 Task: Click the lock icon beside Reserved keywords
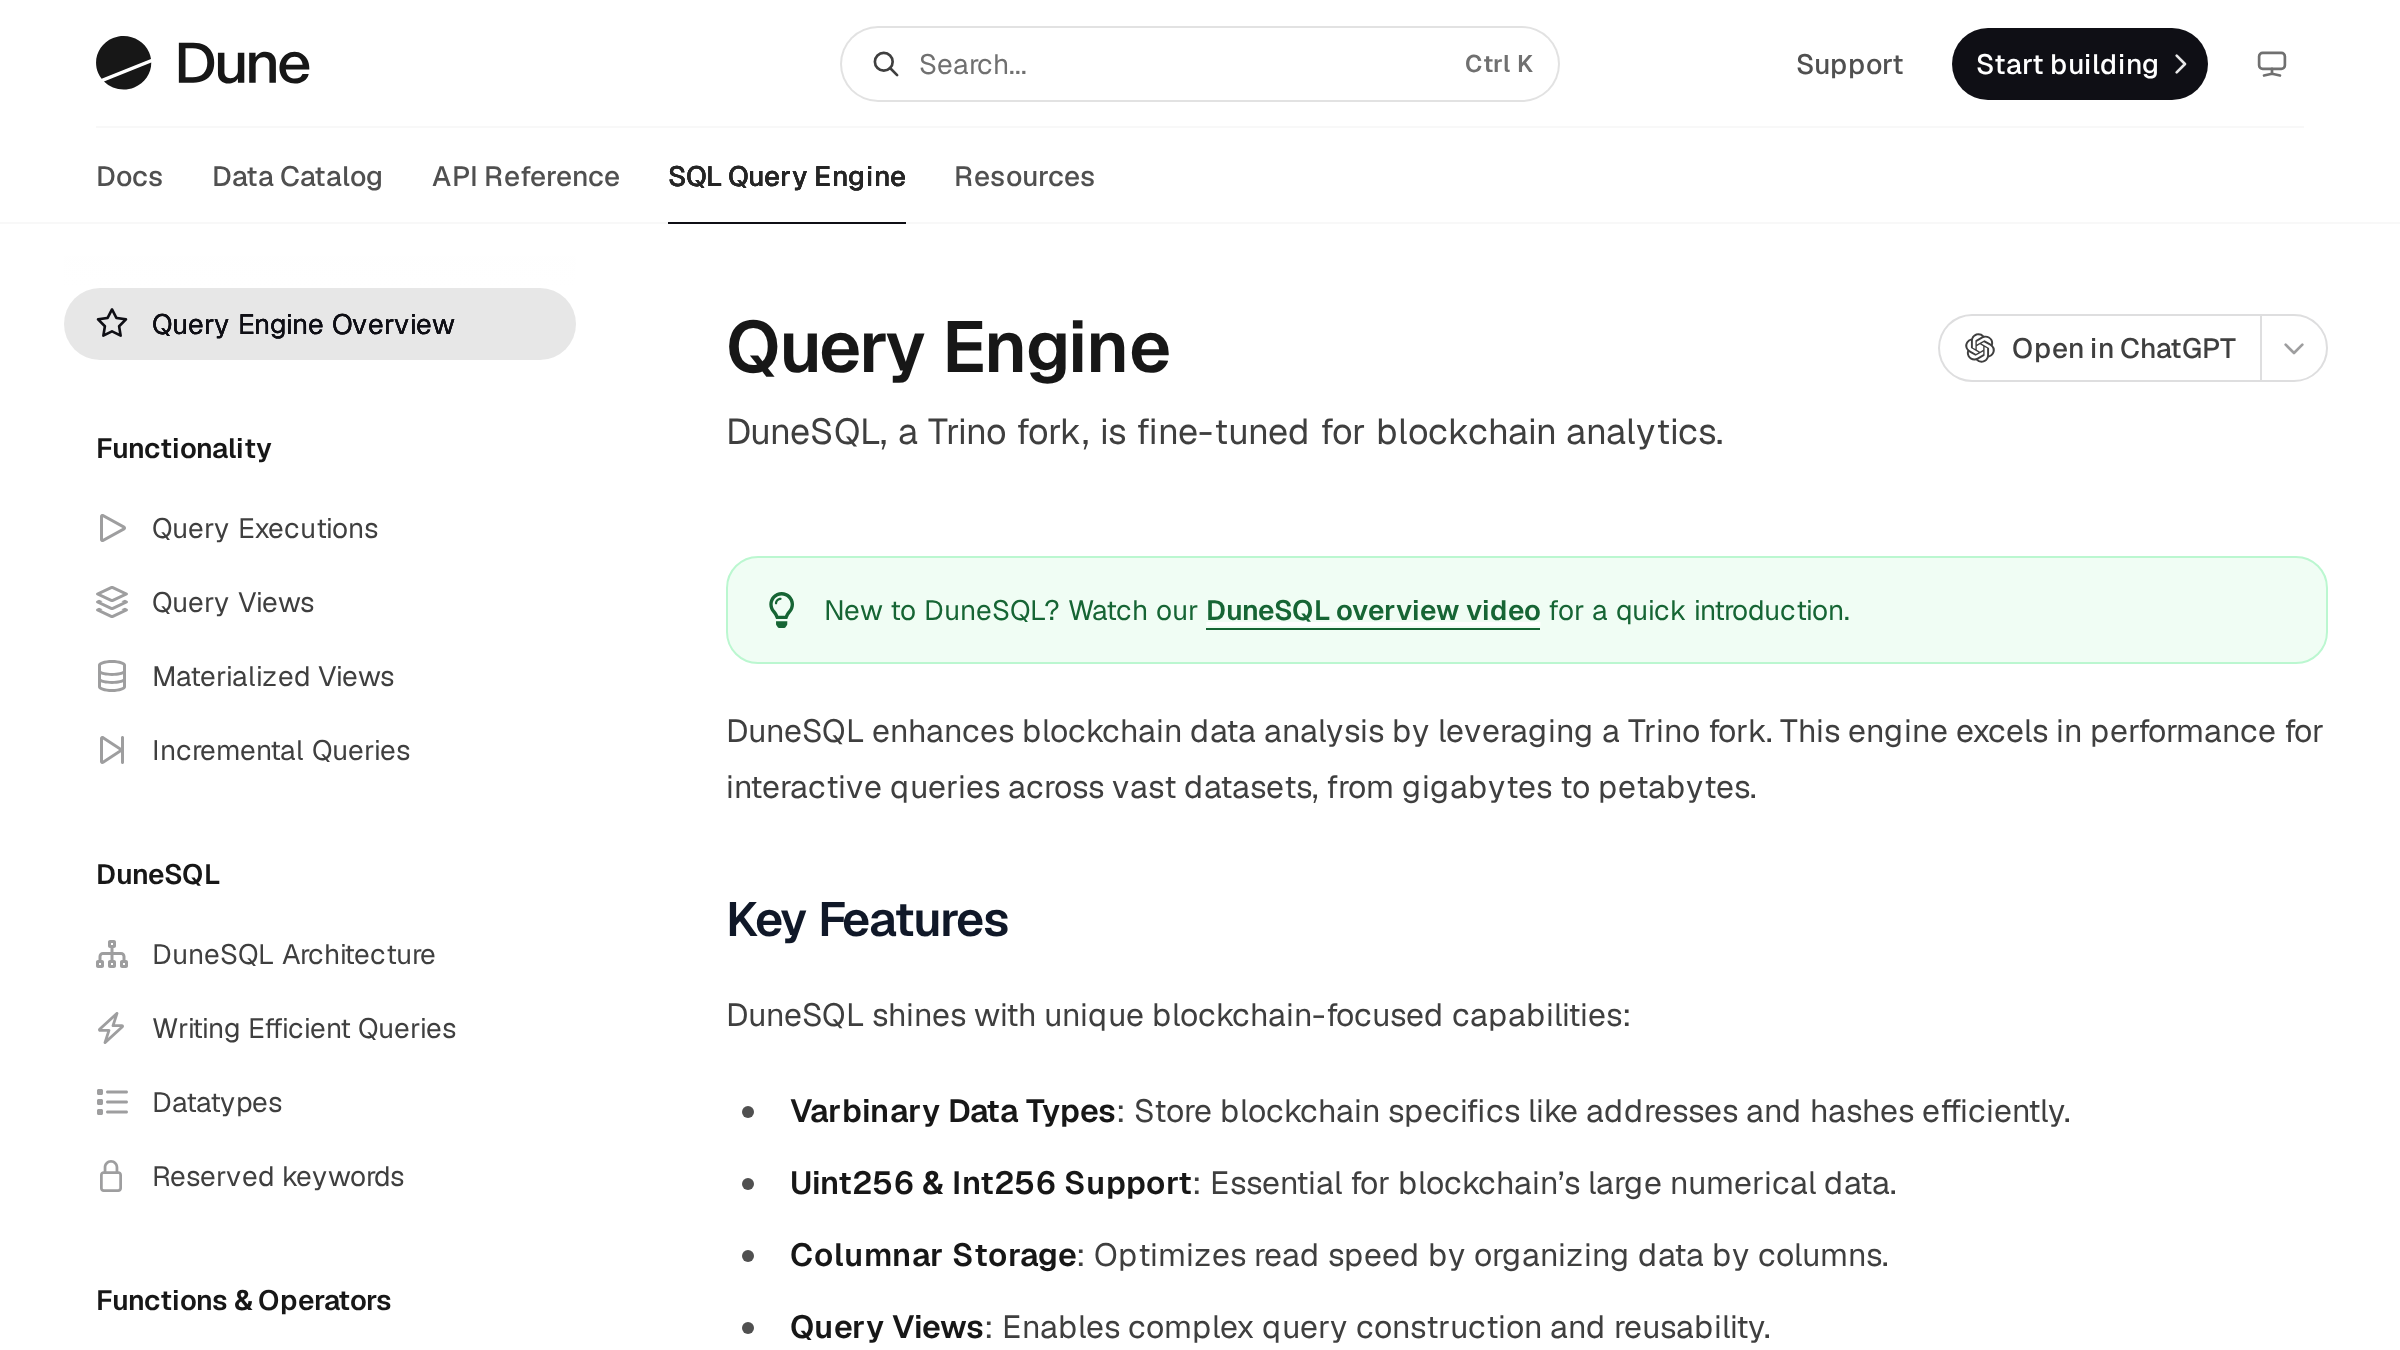[x=112, y=1176]
